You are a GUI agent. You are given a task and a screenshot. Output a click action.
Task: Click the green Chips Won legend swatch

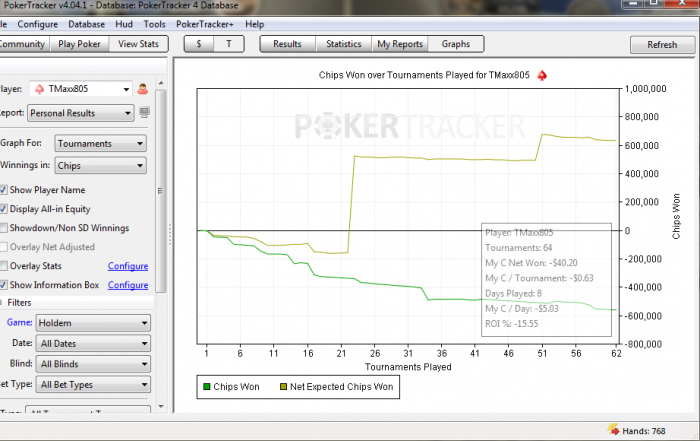(207, 387)
